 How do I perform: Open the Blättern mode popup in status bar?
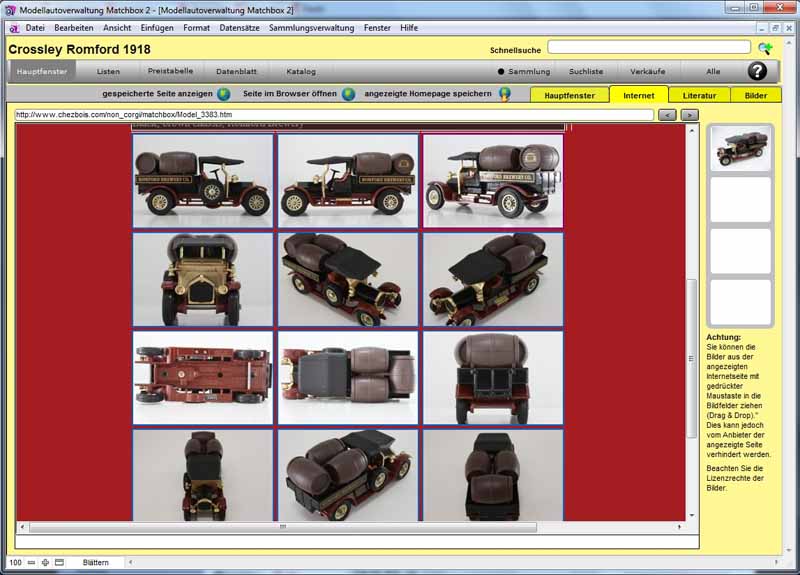click(96, 563)
